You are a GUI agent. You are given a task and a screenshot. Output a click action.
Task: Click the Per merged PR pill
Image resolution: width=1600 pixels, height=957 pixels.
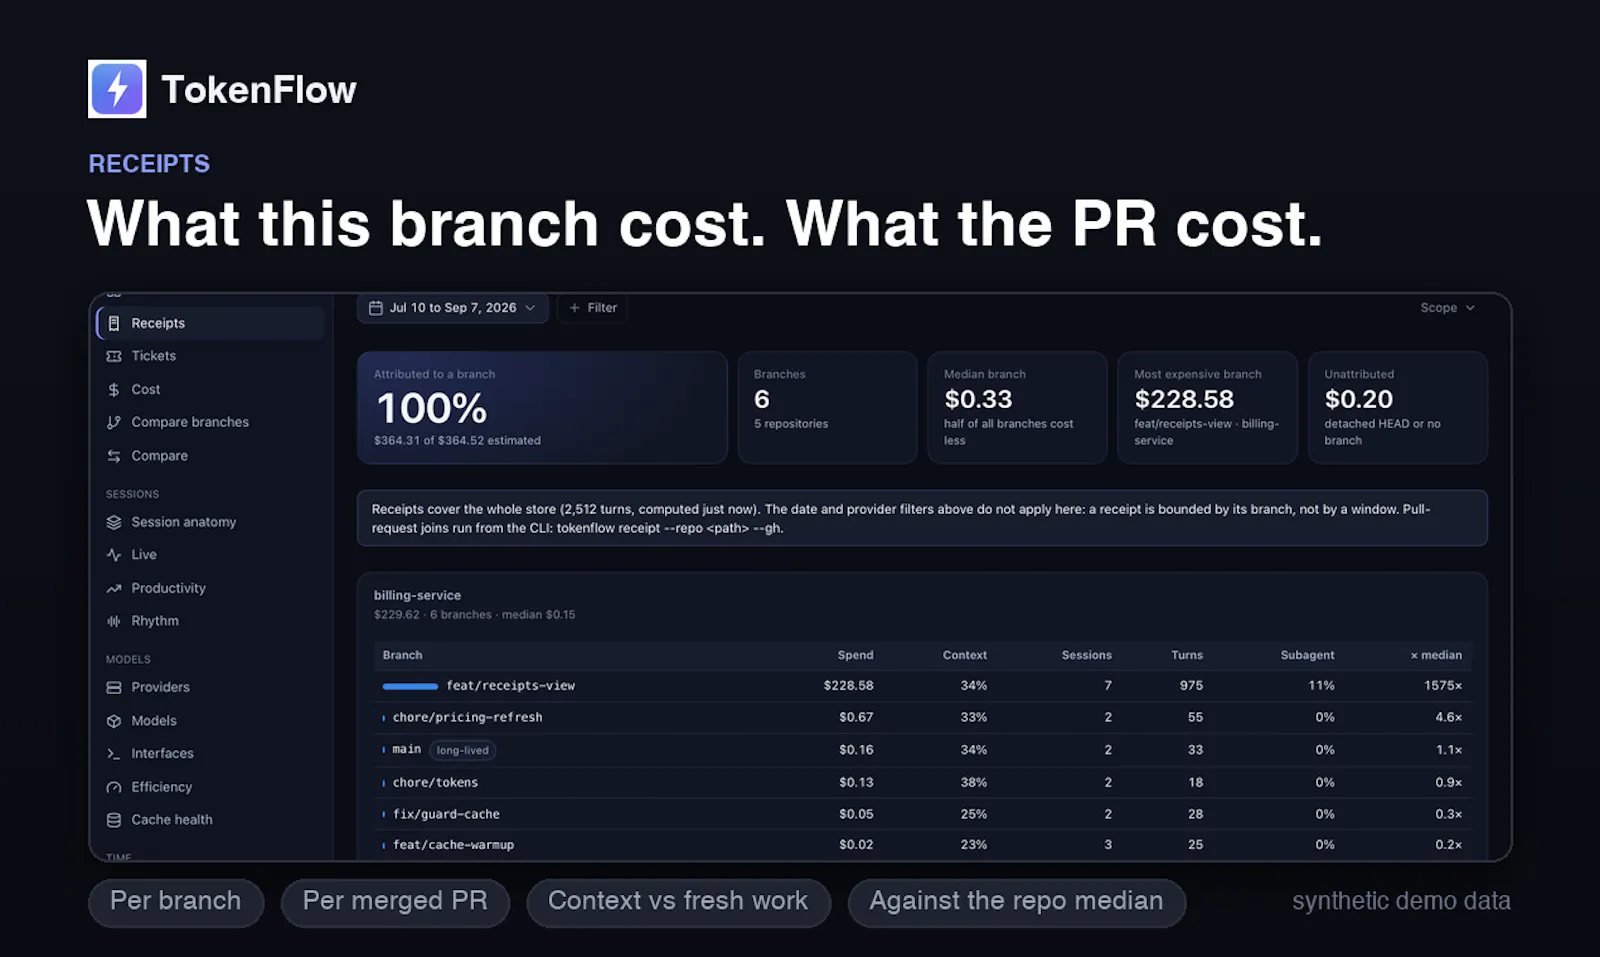[x=395, y=902]
